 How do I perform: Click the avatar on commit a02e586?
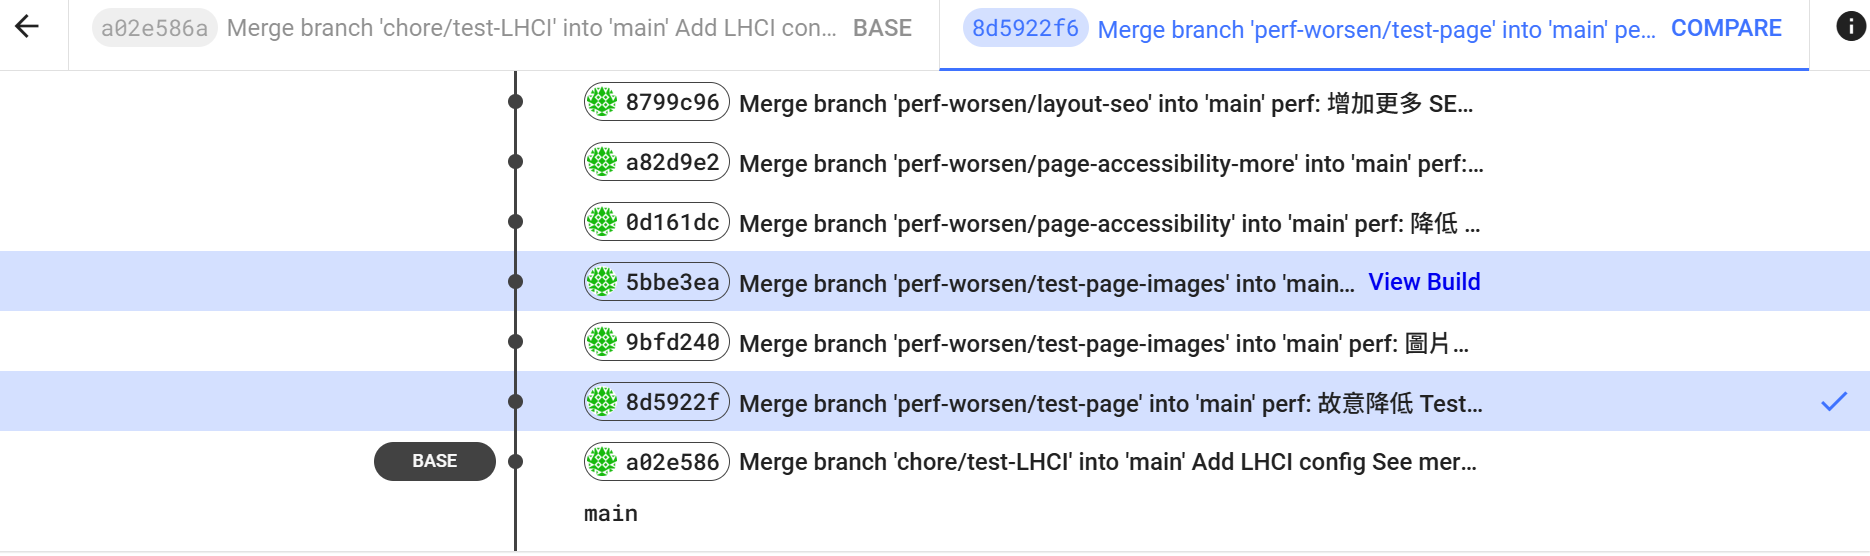(602, 462)
